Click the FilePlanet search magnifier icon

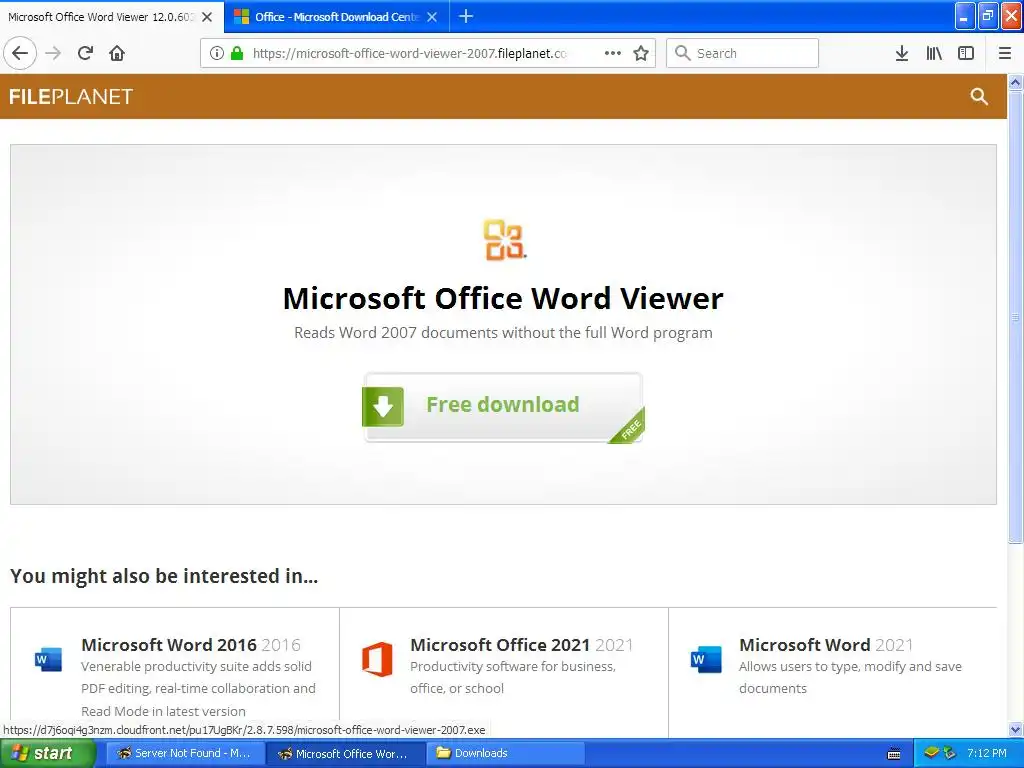pyautogui.click(x=979, y=97)
